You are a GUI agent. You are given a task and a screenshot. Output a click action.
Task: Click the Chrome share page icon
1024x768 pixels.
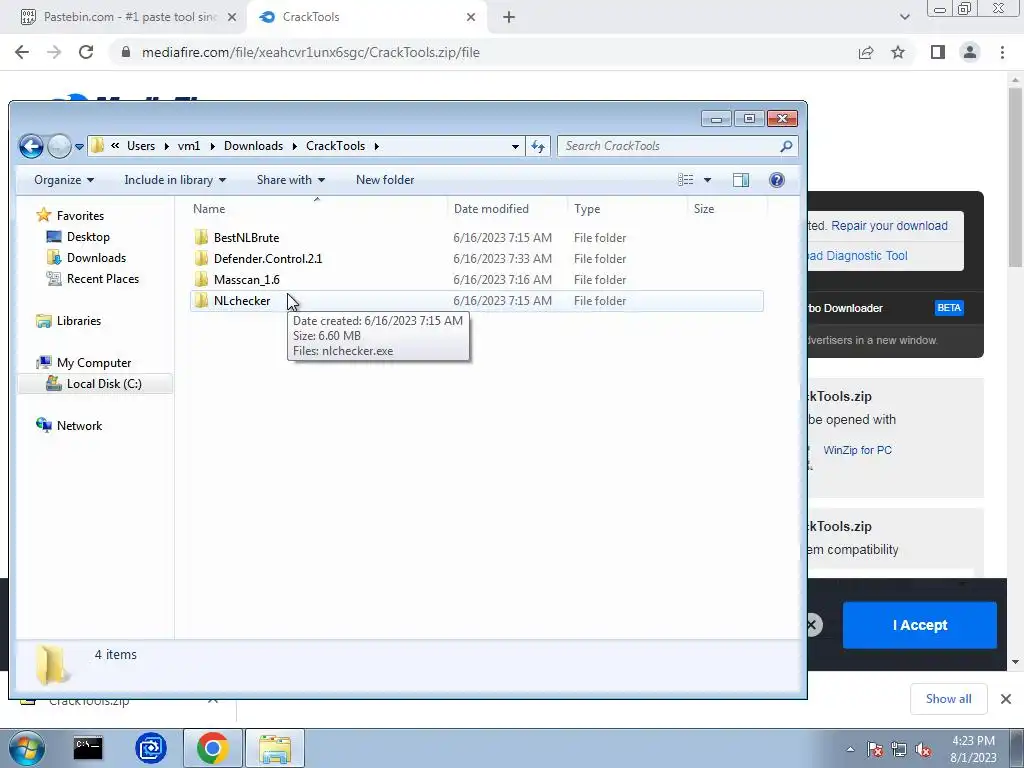point(866,52)
